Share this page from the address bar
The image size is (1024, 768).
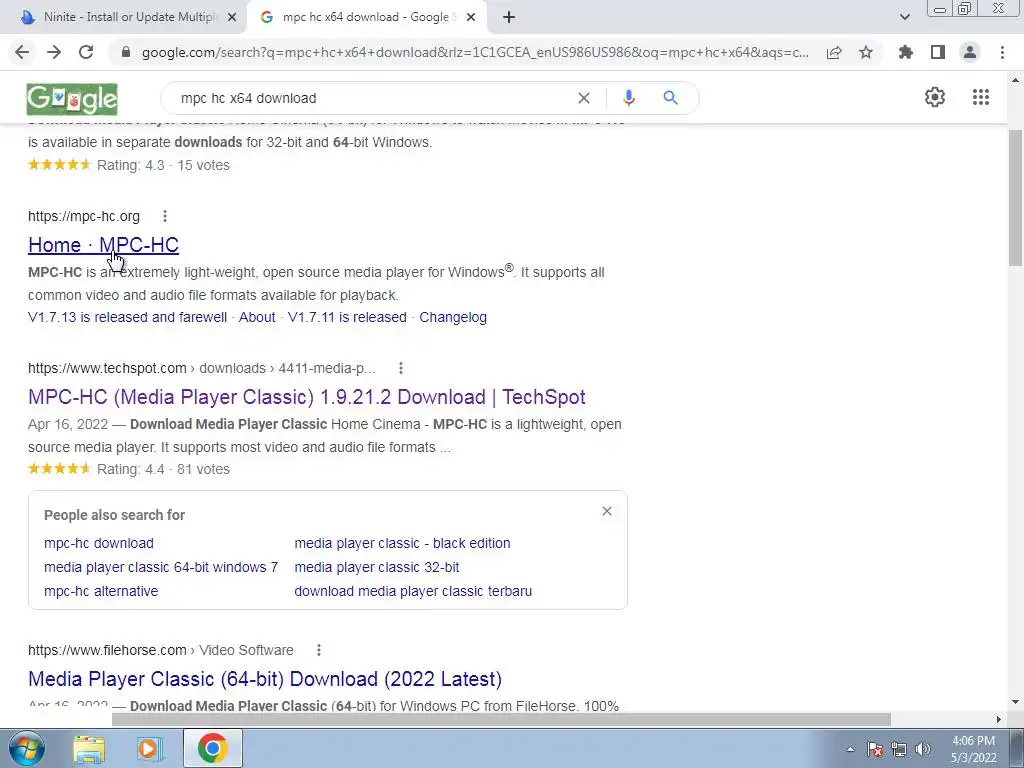[x=834, y=52]
